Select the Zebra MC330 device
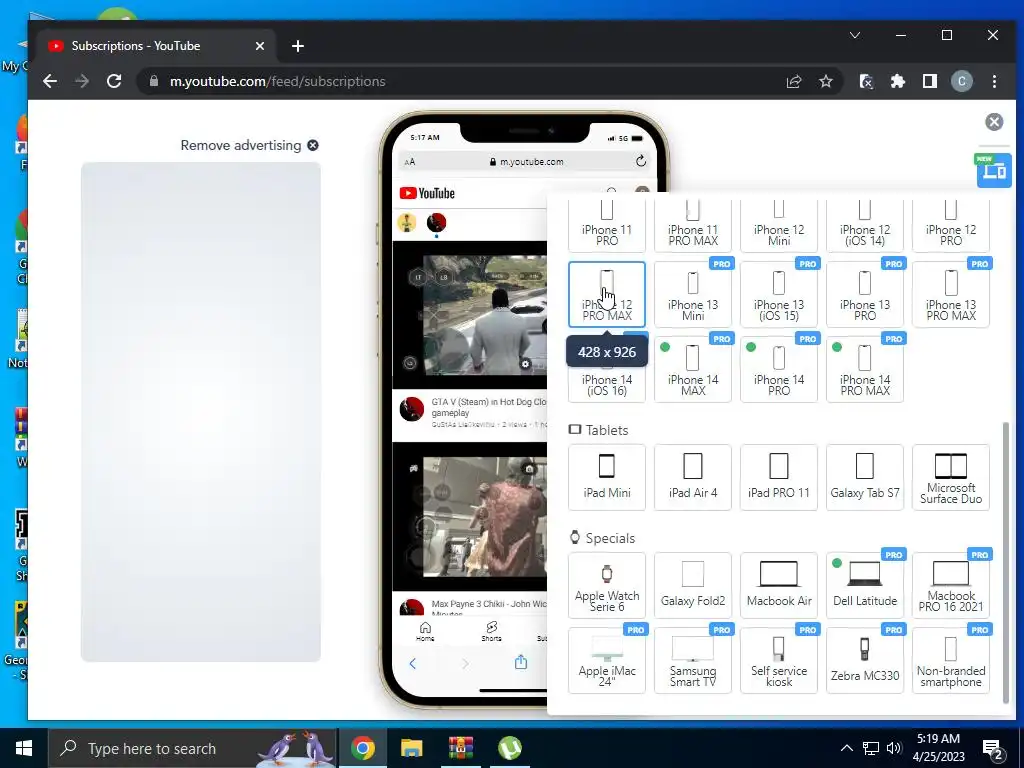The height and width of the screenshot is (768, 1024). 865,660
